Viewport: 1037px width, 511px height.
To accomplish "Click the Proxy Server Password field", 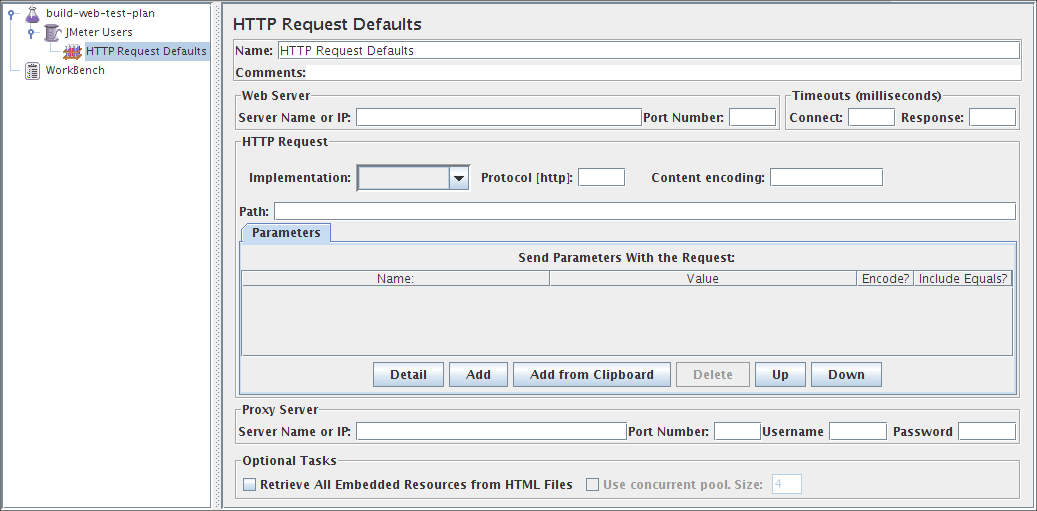I will 986,431.
